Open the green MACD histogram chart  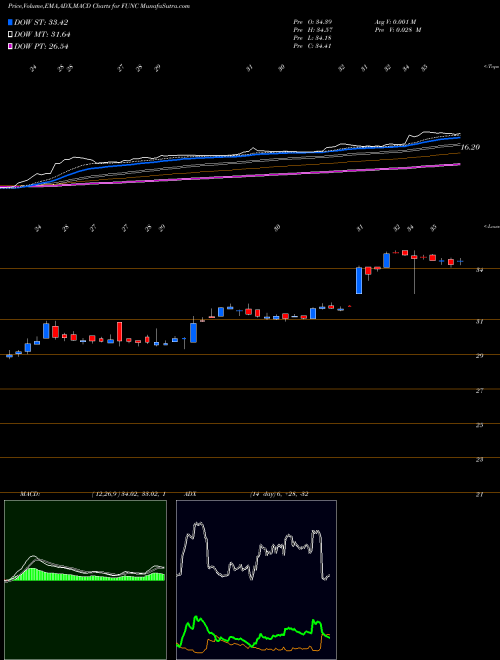pyautogui.click(x=85, y=580)
